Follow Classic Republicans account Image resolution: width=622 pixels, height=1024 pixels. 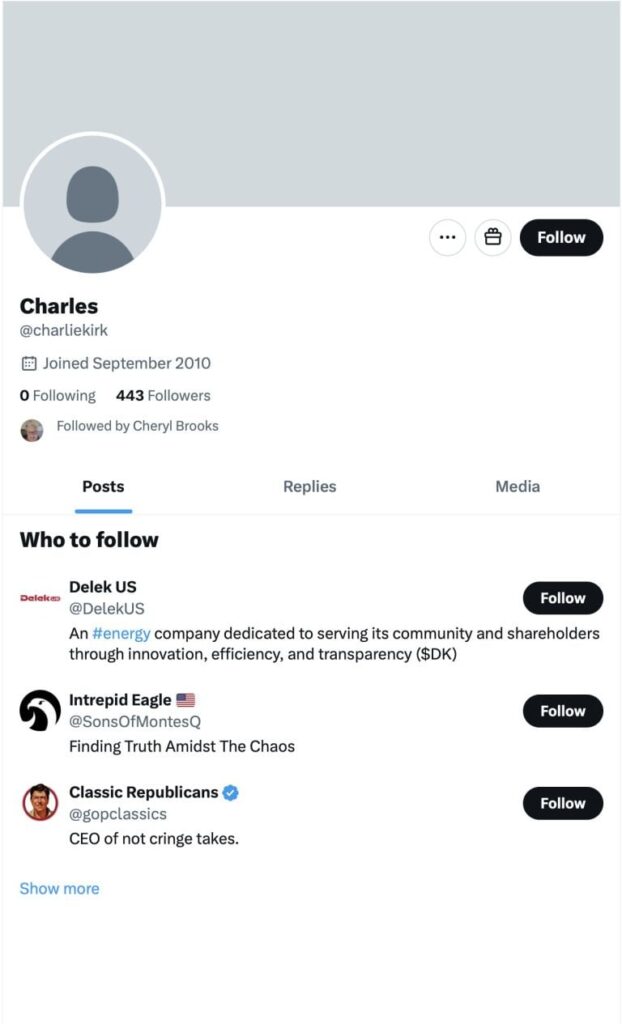pyautogui.click(x=562, y=803)
